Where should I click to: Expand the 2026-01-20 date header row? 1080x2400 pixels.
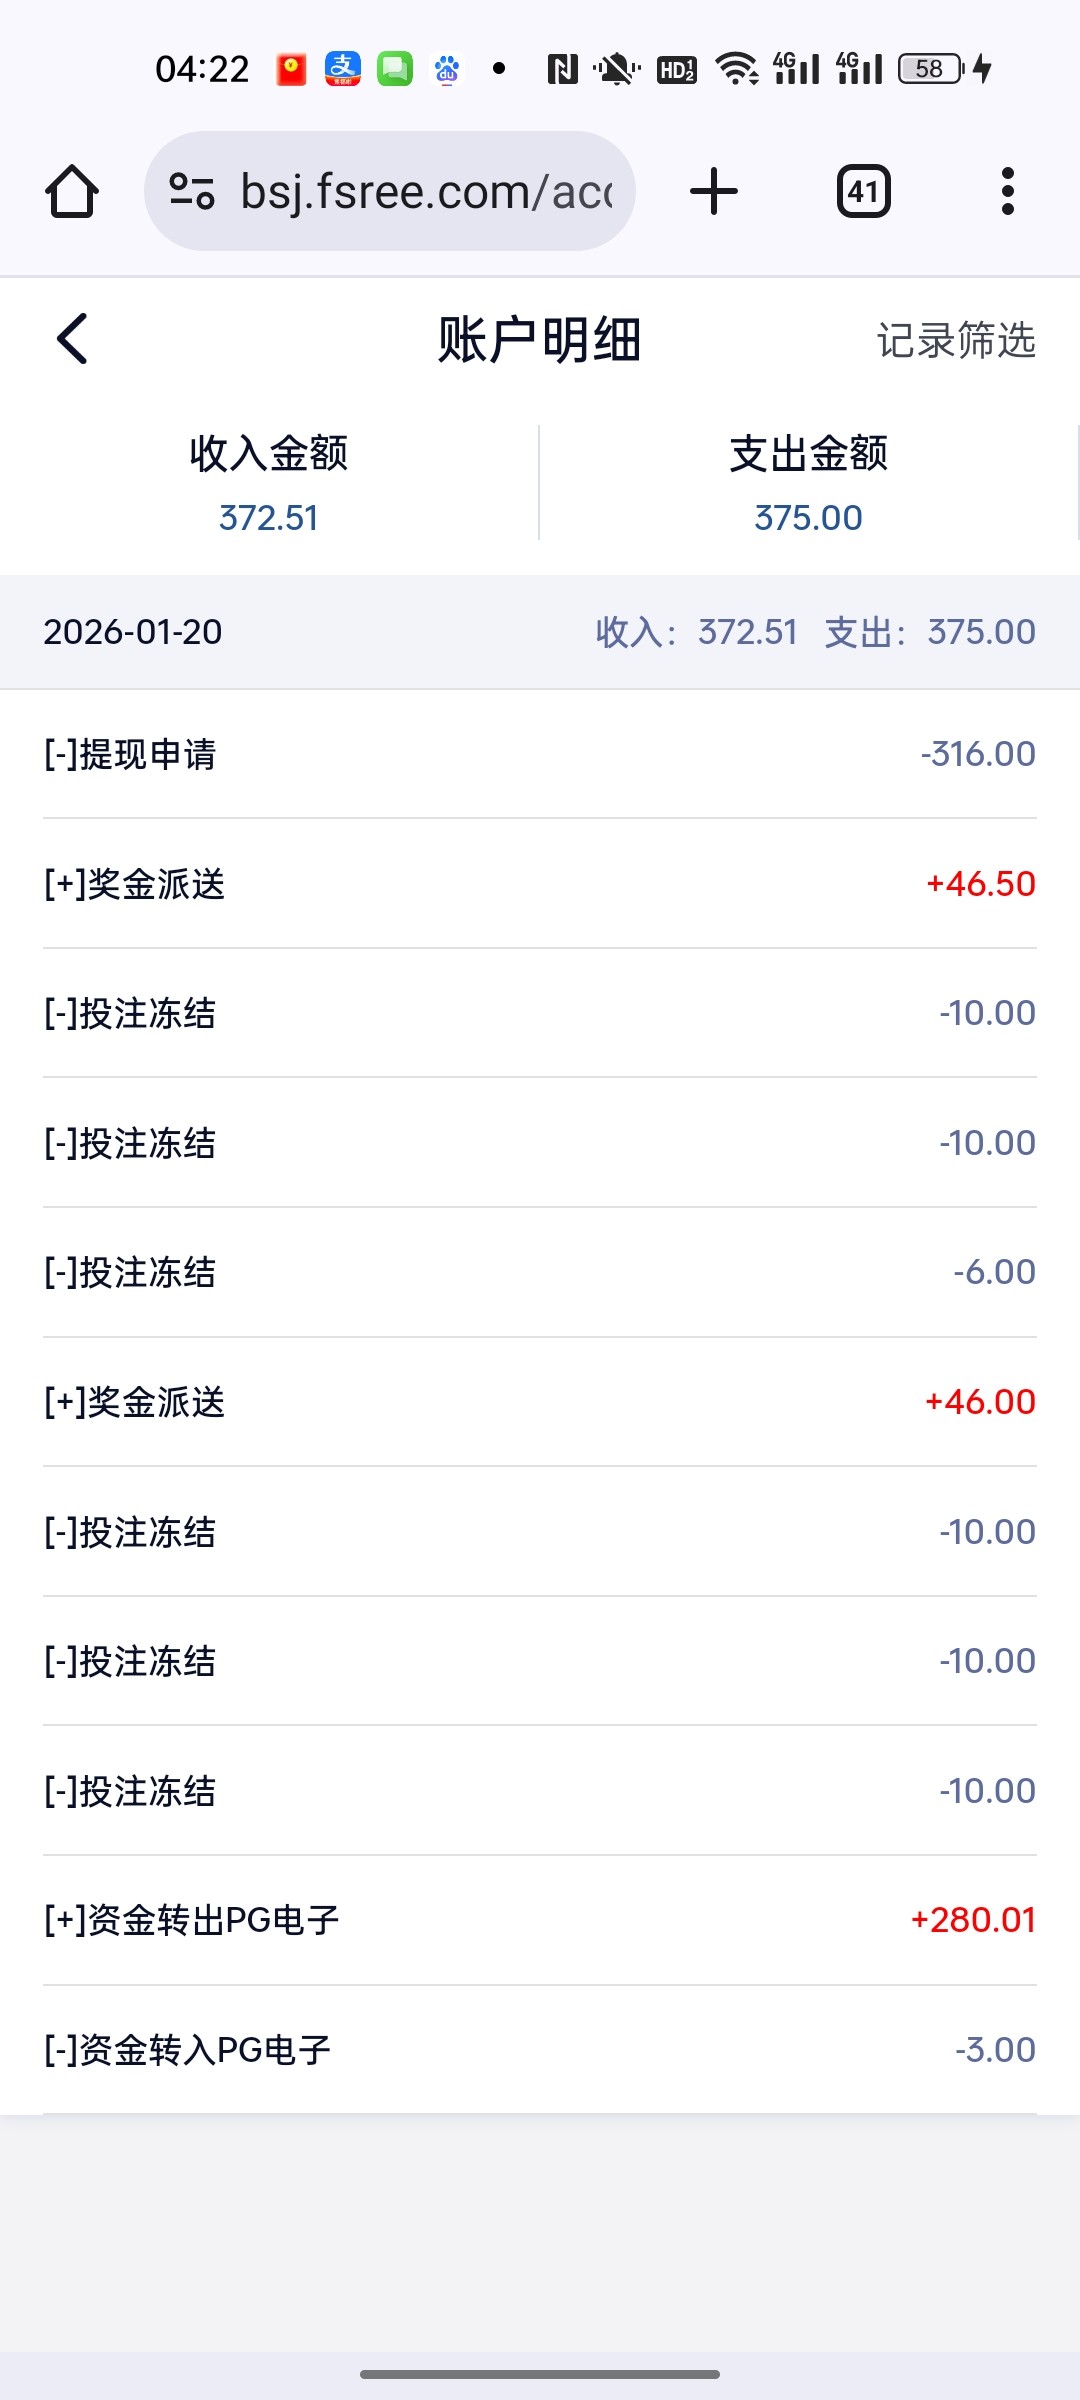coord(540,632)
